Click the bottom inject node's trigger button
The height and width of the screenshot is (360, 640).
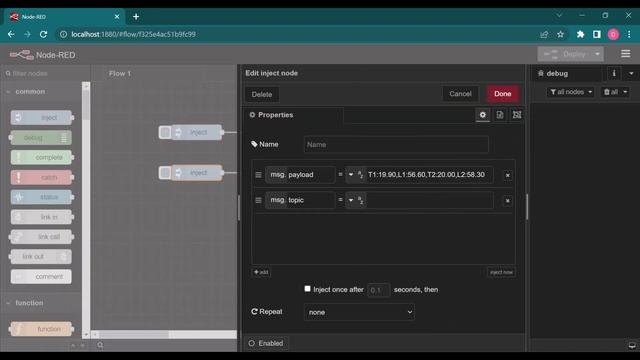(x=165, y=173)
